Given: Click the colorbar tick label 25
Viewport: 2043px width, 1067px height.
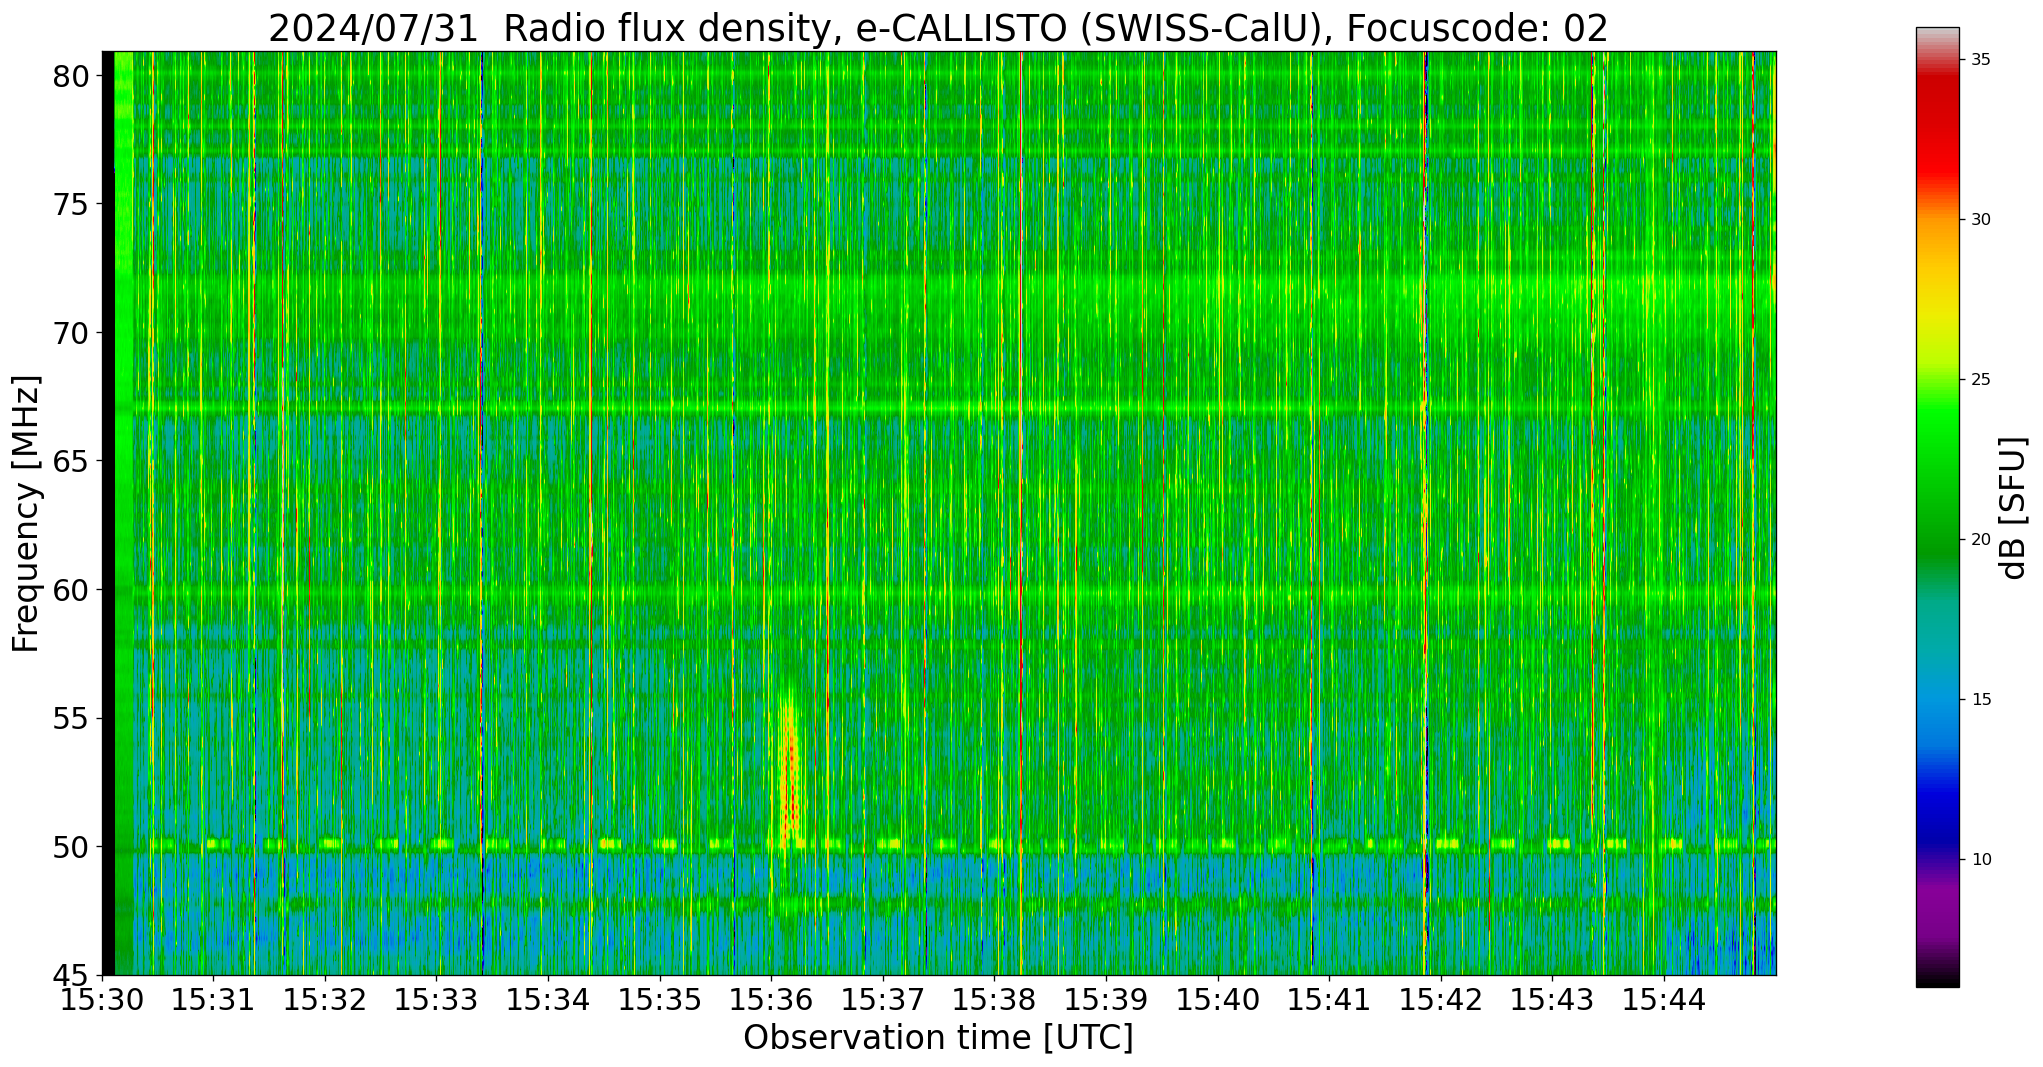Looking at the screenshot, I should 1980,380.
